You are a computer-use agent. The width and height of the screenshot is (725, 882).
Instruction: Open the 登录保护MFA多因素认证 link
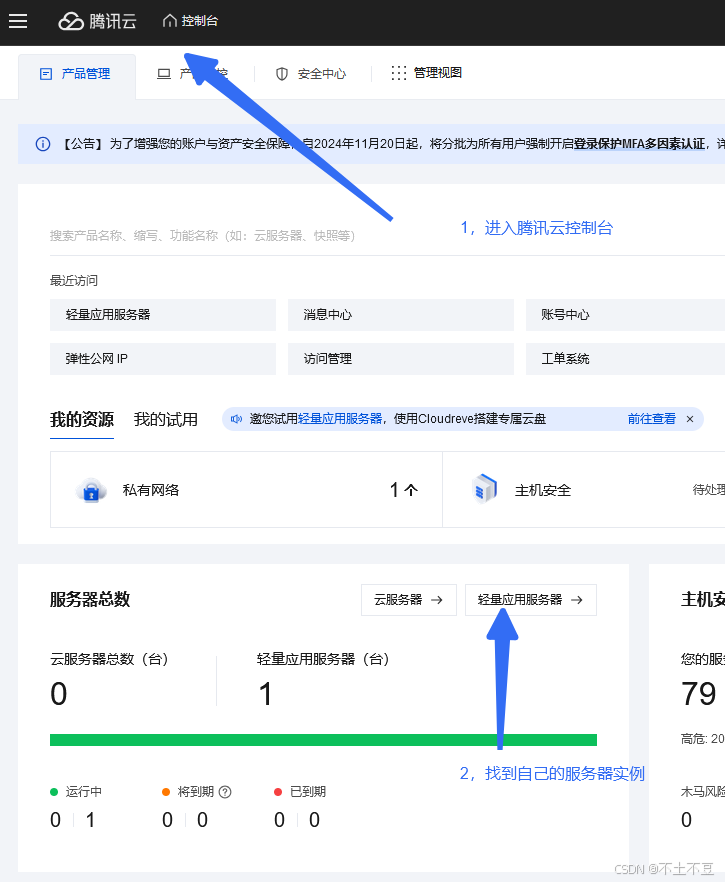(x=639, y=144)
